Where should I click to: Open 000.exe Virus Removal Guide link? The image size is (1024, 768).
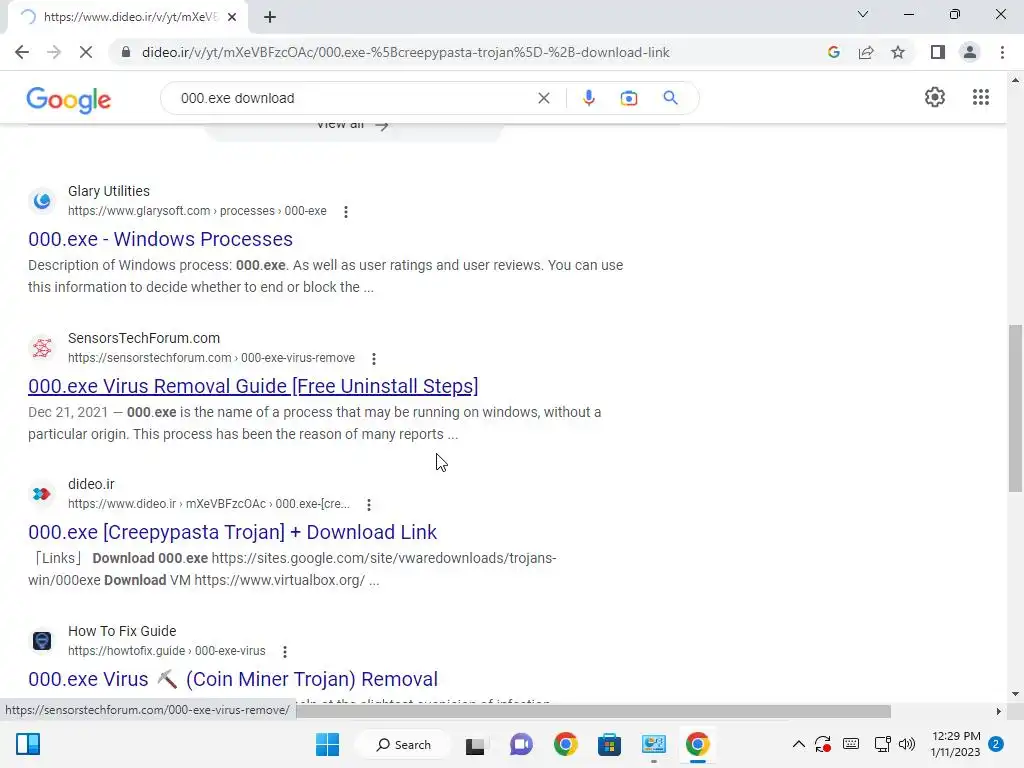click(253, 386)
